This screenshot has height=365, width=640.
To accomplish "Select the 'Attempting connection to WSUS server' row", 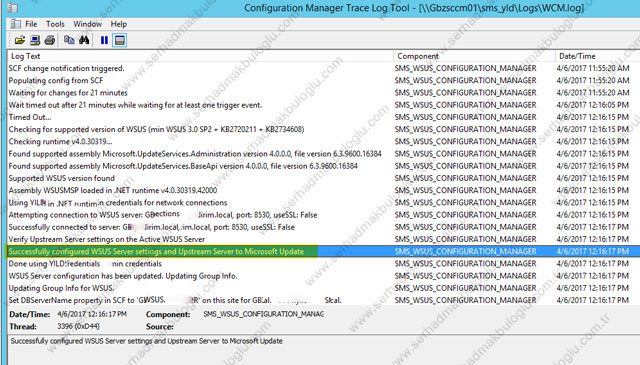I will pyautogui.click(x=324, y=215).
